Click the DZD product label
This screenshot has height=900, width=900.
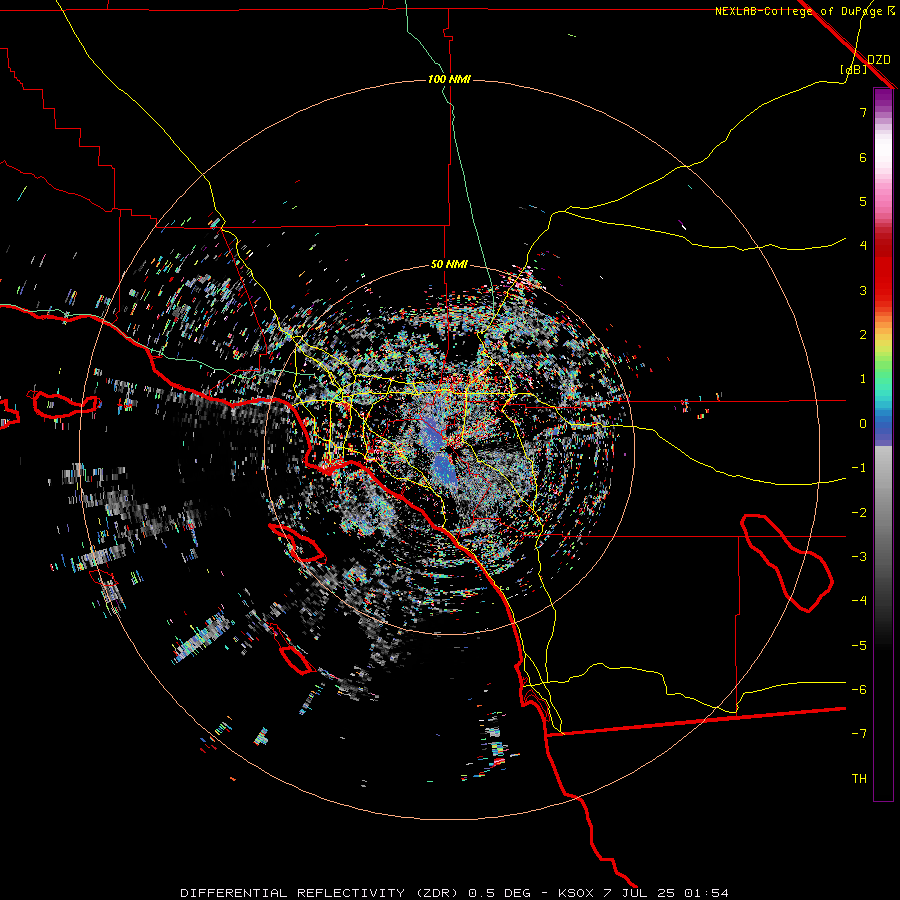coord(879,60)
